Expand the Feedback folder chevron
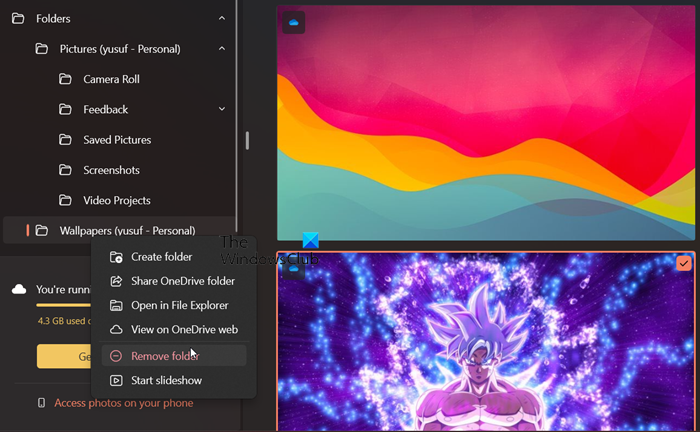The height and width of the screenshot is (432, 700). coord(222,109)
